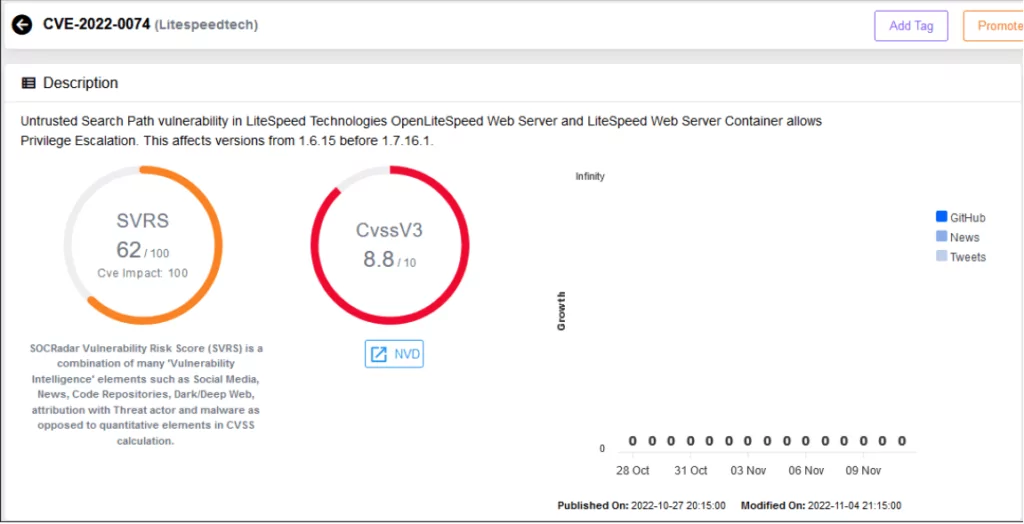Click the 06 Nov axis label
This screenshot has height=524, width=1024.
806,471
